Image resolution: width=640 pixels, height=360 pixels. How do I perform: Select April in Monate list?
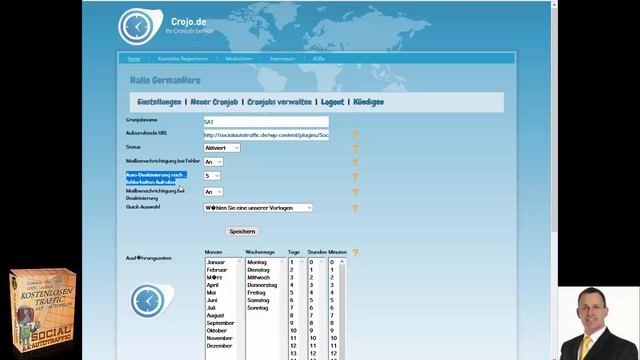coord(212,285)
